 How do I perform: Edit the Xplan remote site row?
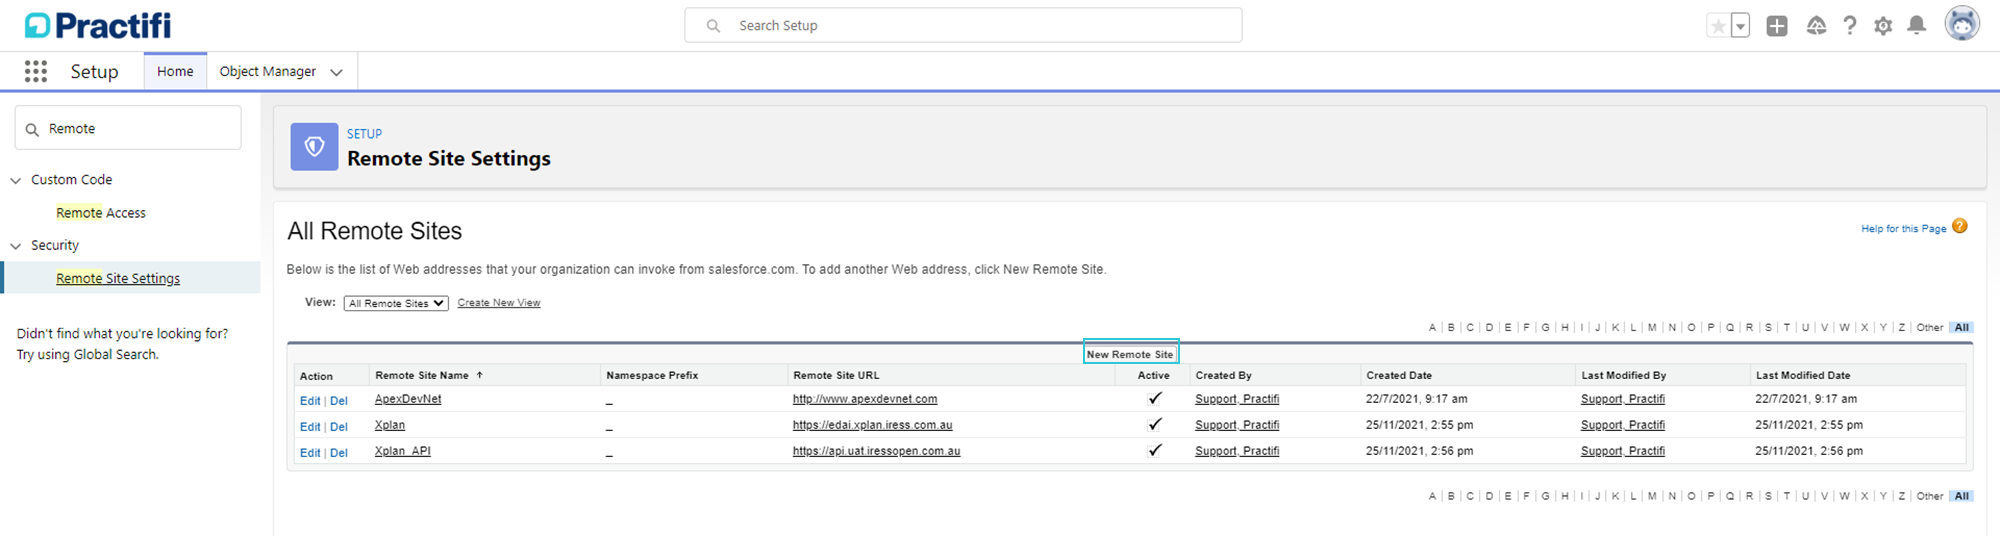tap(310, 427)
